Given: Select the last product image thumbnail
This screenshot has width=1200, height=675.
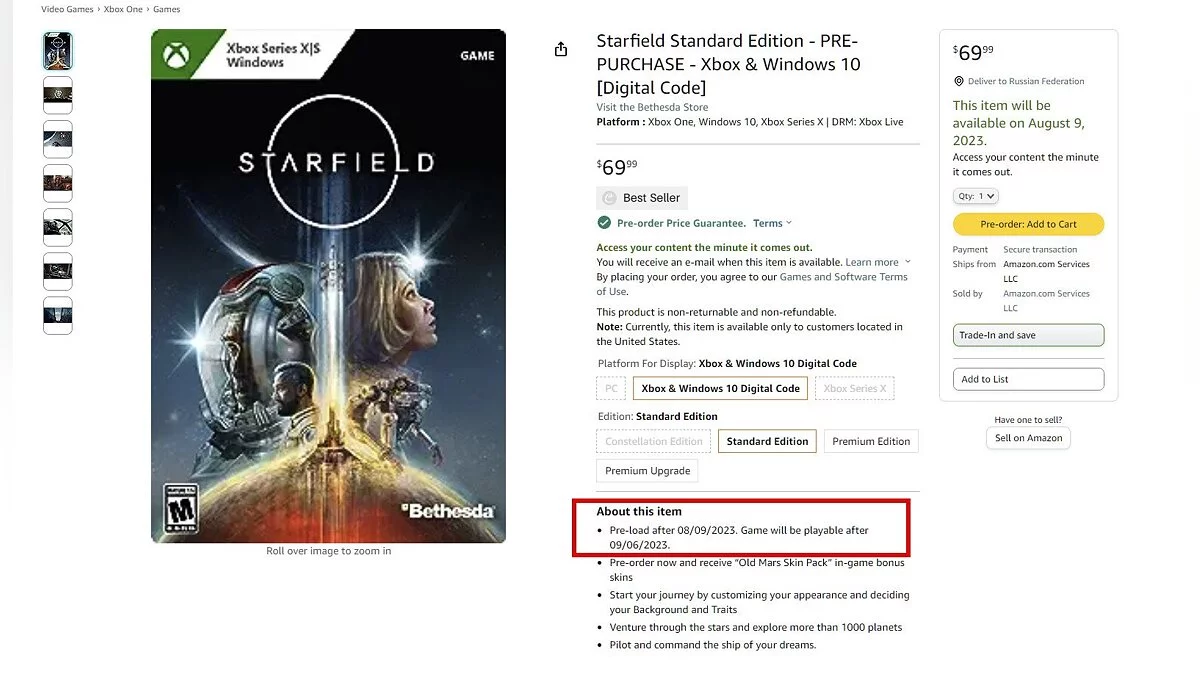Looking at the screenshot, I should pos(58,315).
